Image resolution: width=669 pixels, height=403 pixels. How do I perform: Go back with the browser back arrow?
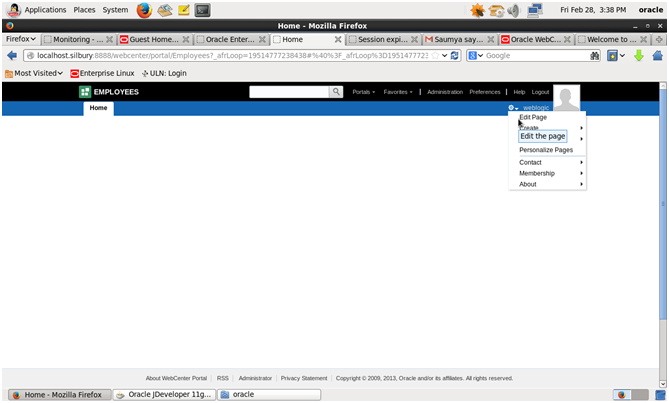[12, 55]
